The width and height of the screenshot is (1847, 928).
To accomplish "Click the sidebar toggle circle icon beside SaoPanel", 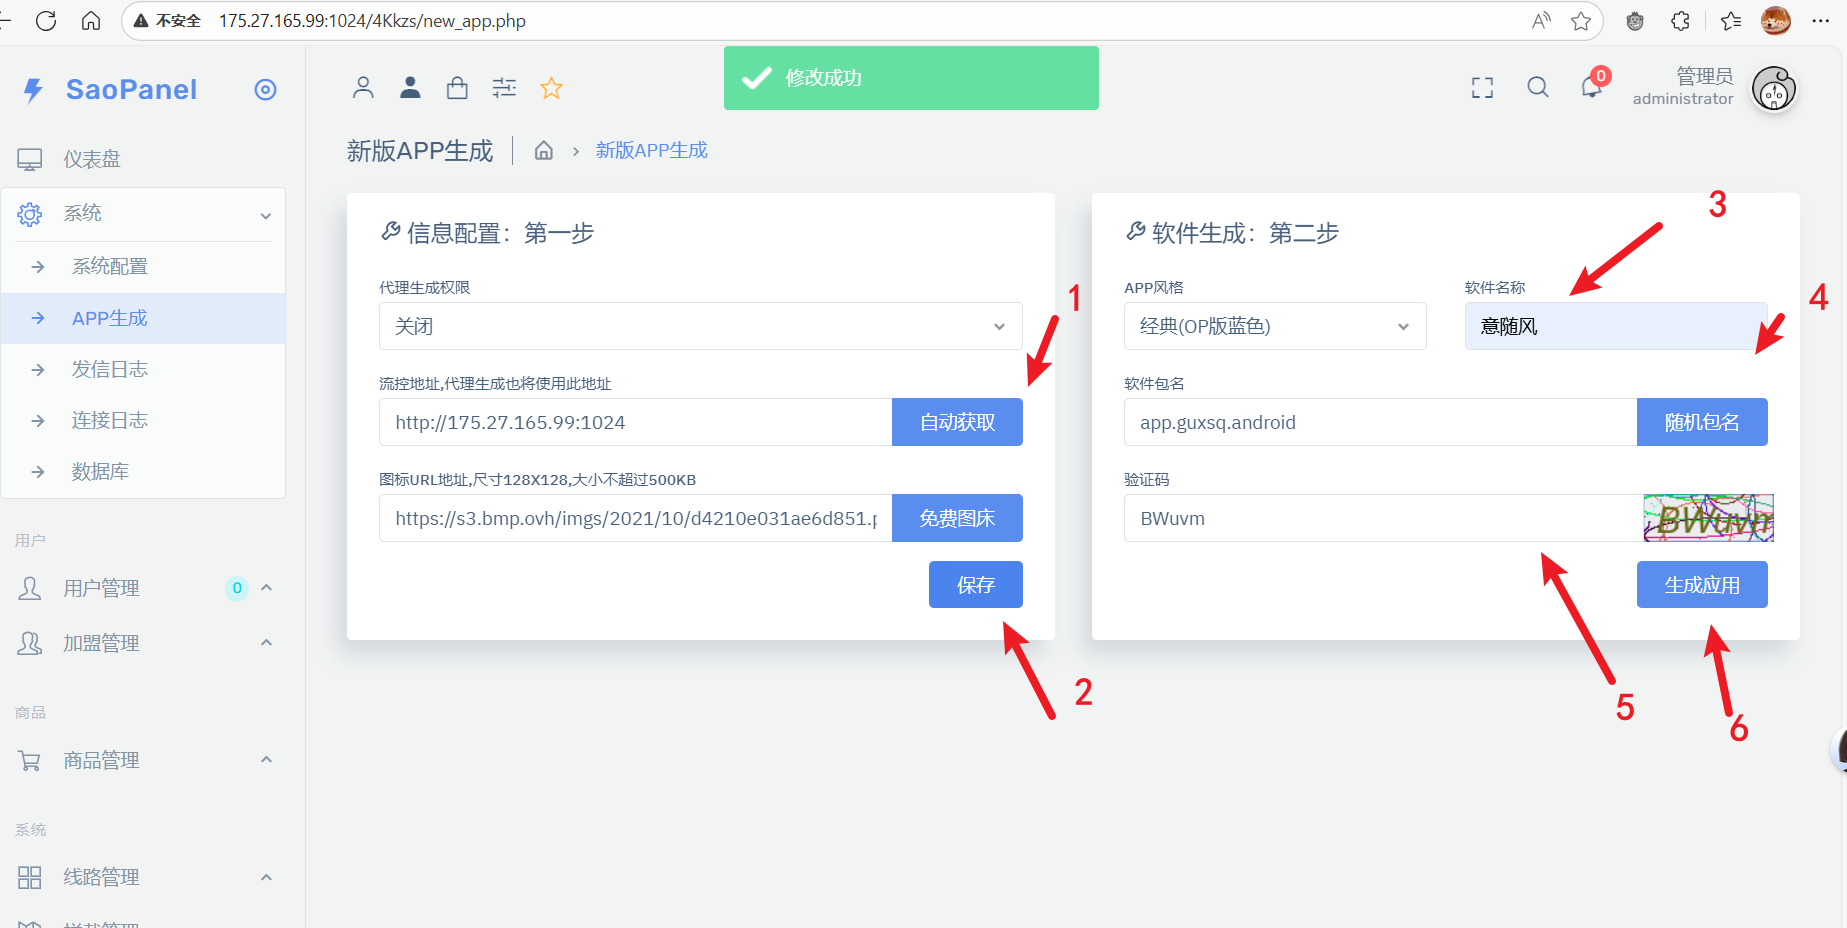I will pos(265,90).
